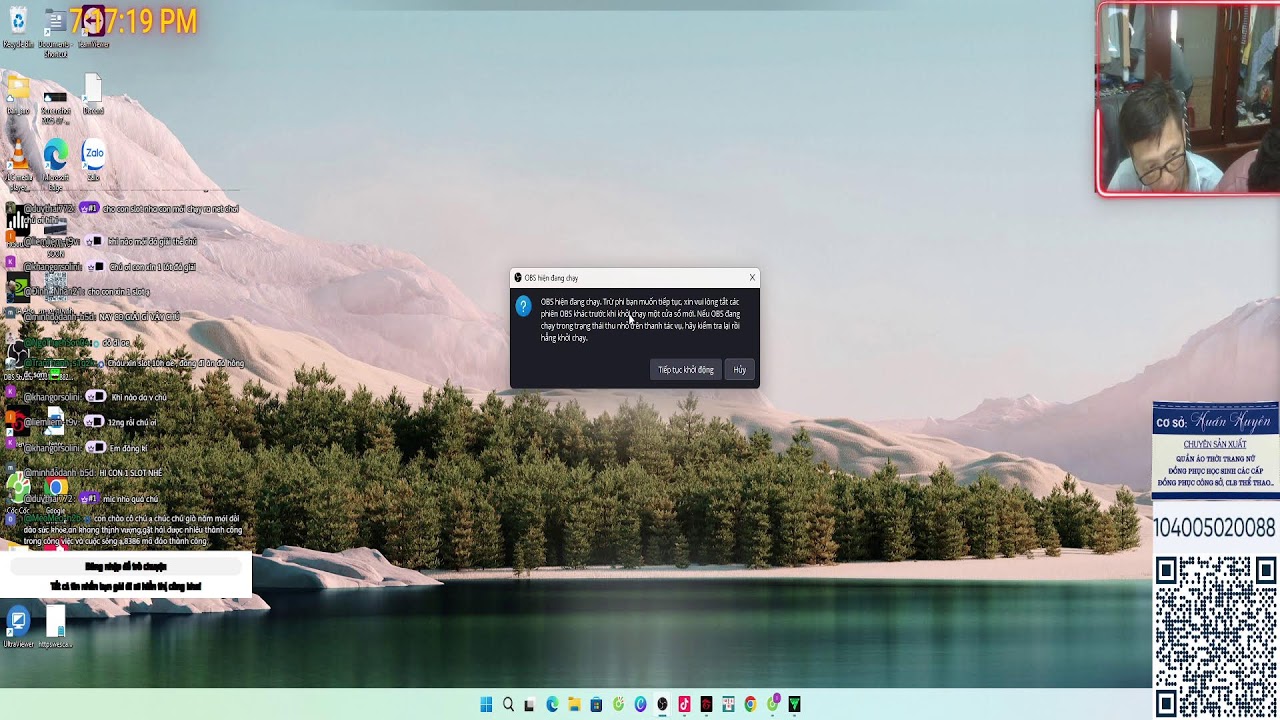Open Cốc Cốc with notification badge

pos(773,704)
